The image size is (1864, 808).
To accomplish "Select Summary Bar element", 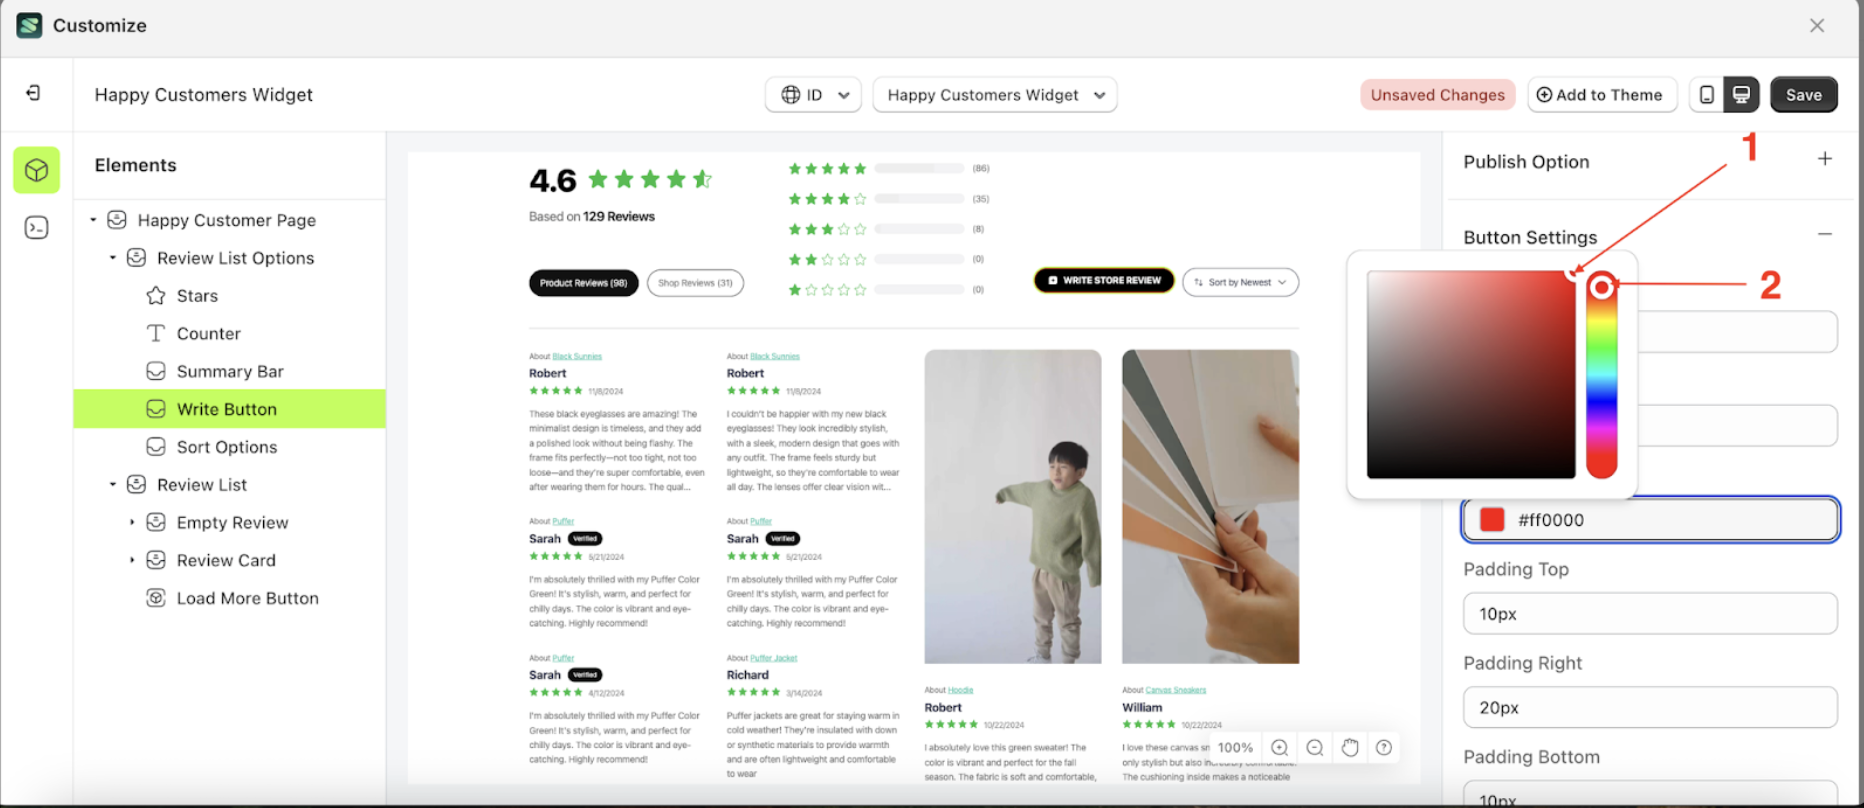I will (229, 371).
